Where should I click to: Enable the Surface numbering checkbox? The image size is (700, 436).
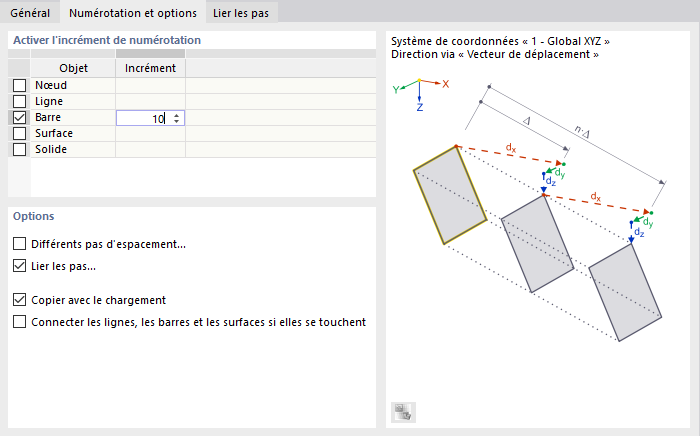19,133
